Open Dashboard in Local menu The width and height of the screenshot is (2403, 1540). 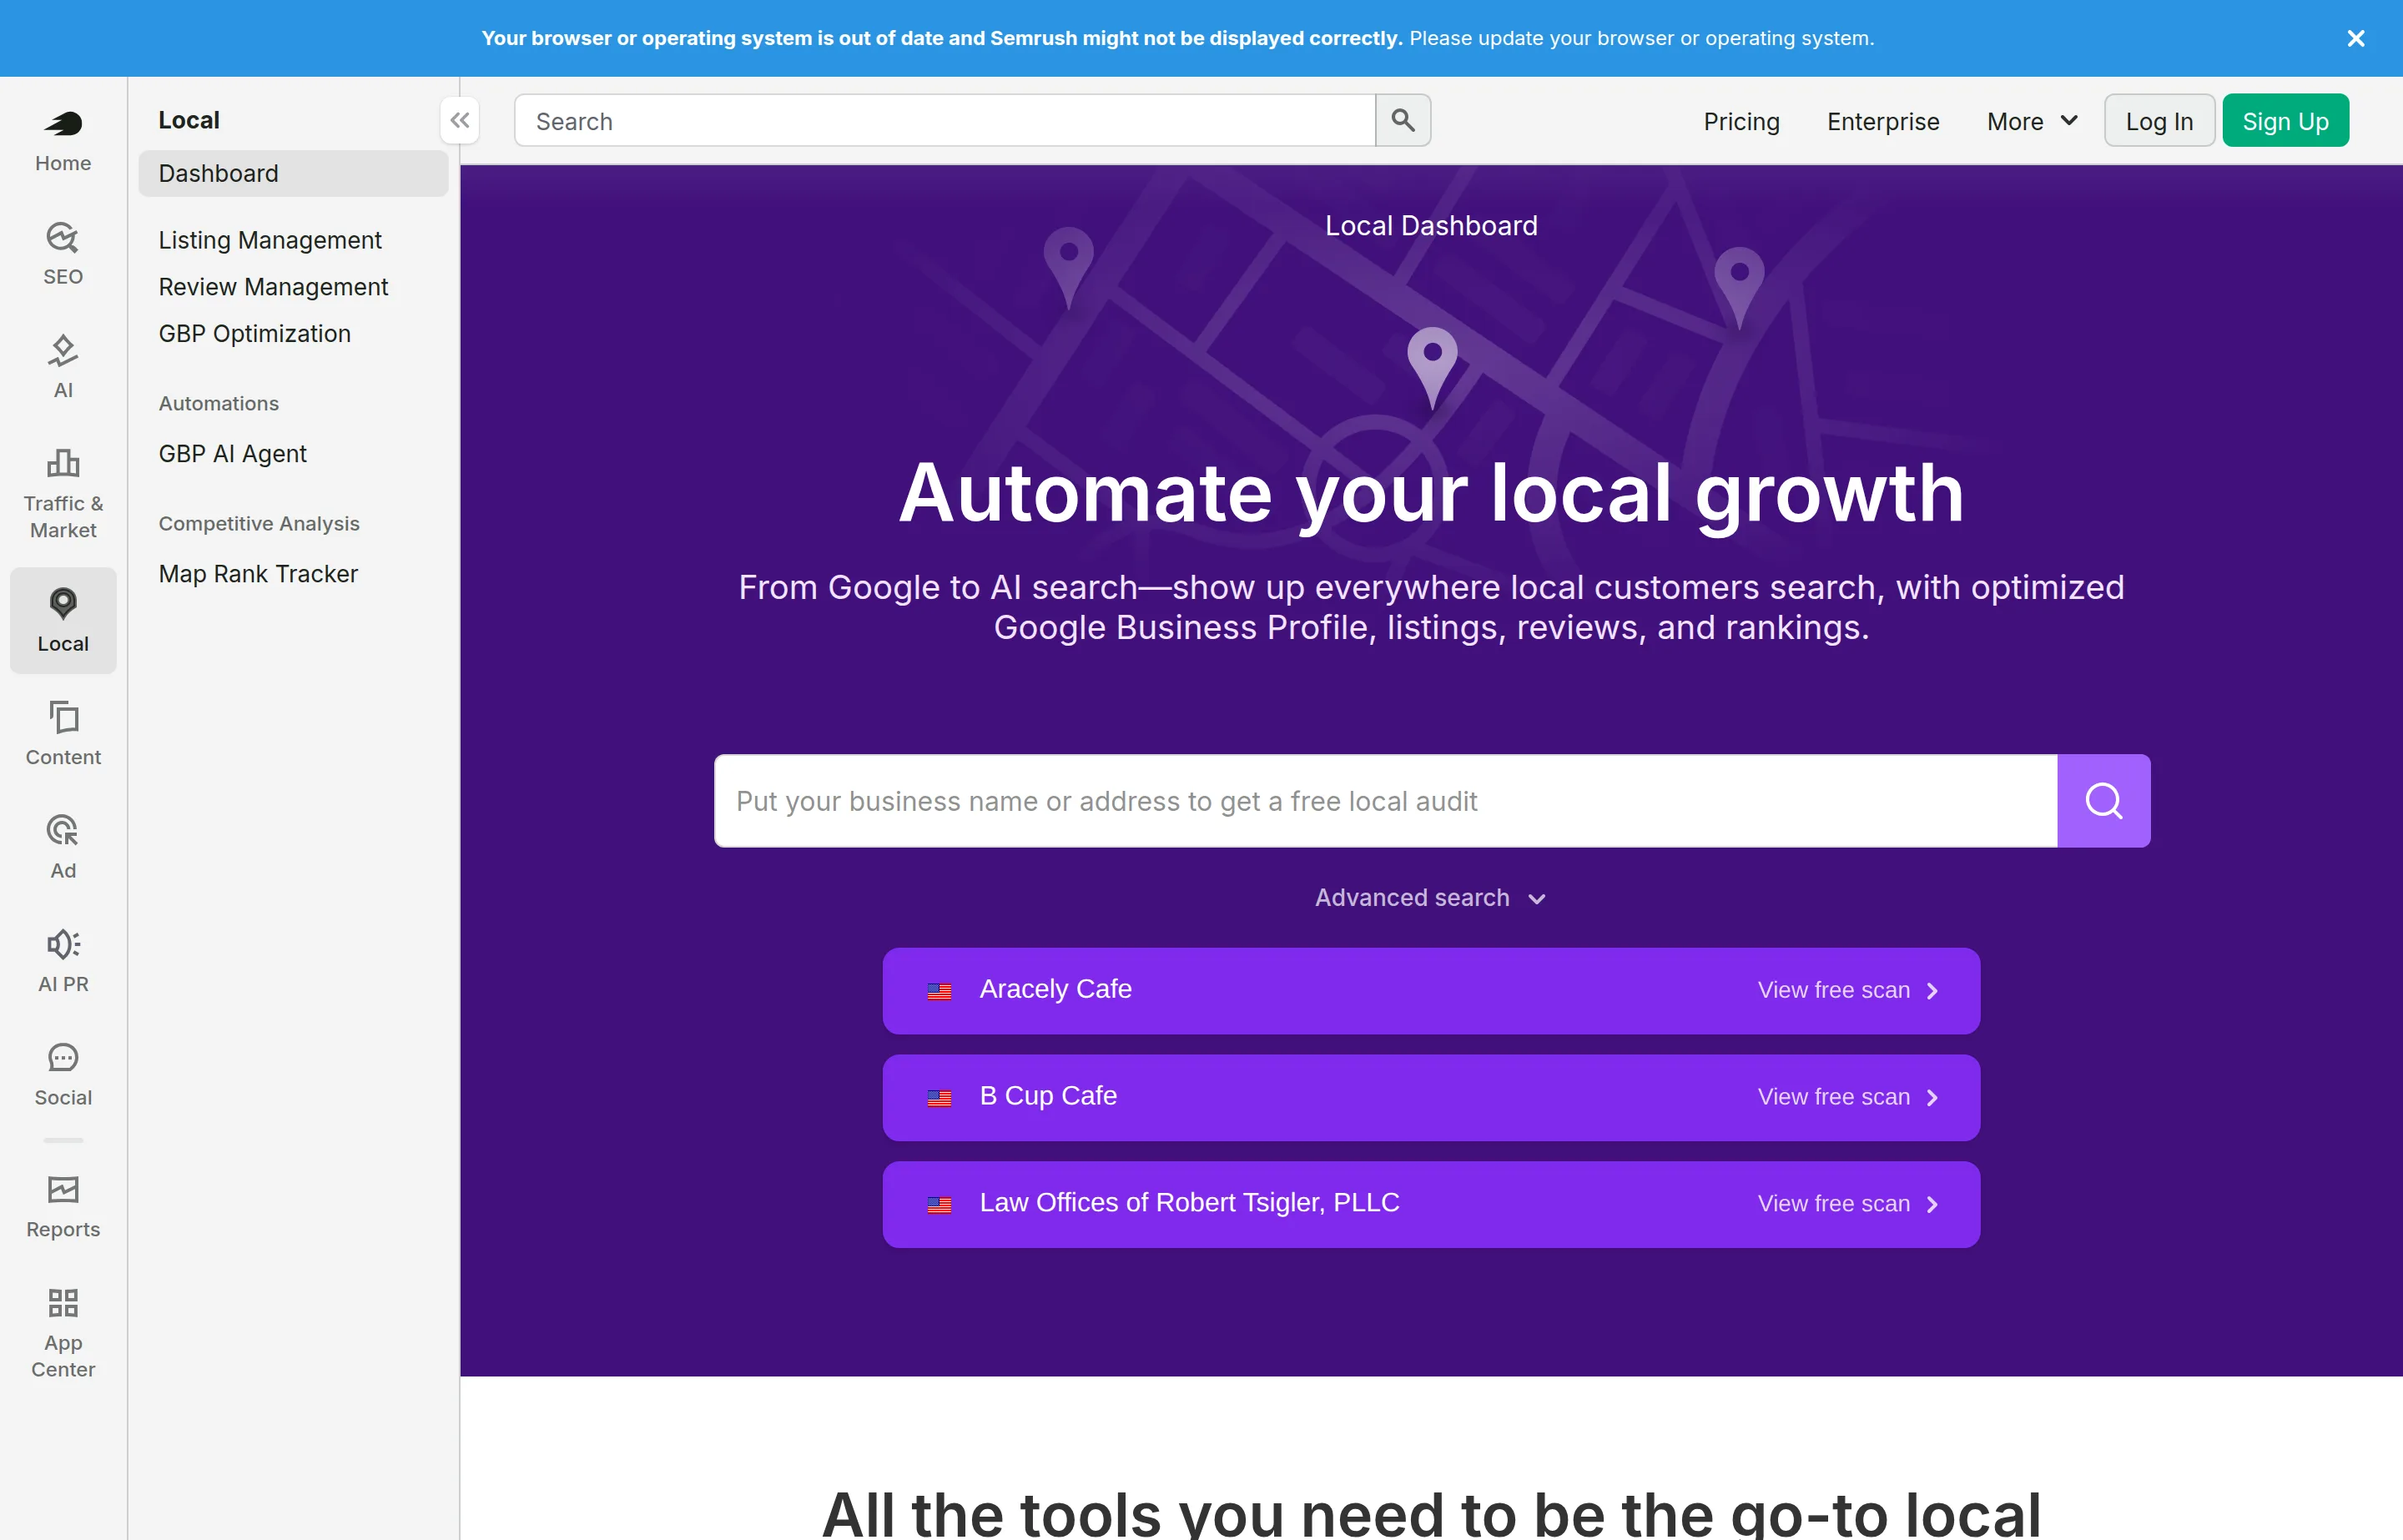pyautogui.click(x=293, y=173)
